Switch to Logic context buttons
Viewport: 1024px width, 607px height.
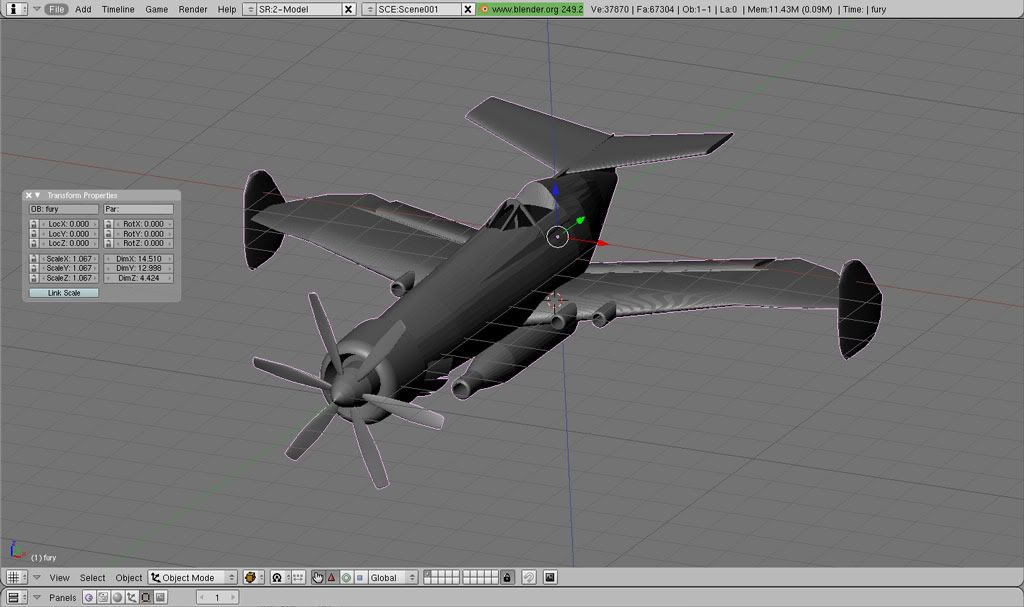[x=89, y=597]
